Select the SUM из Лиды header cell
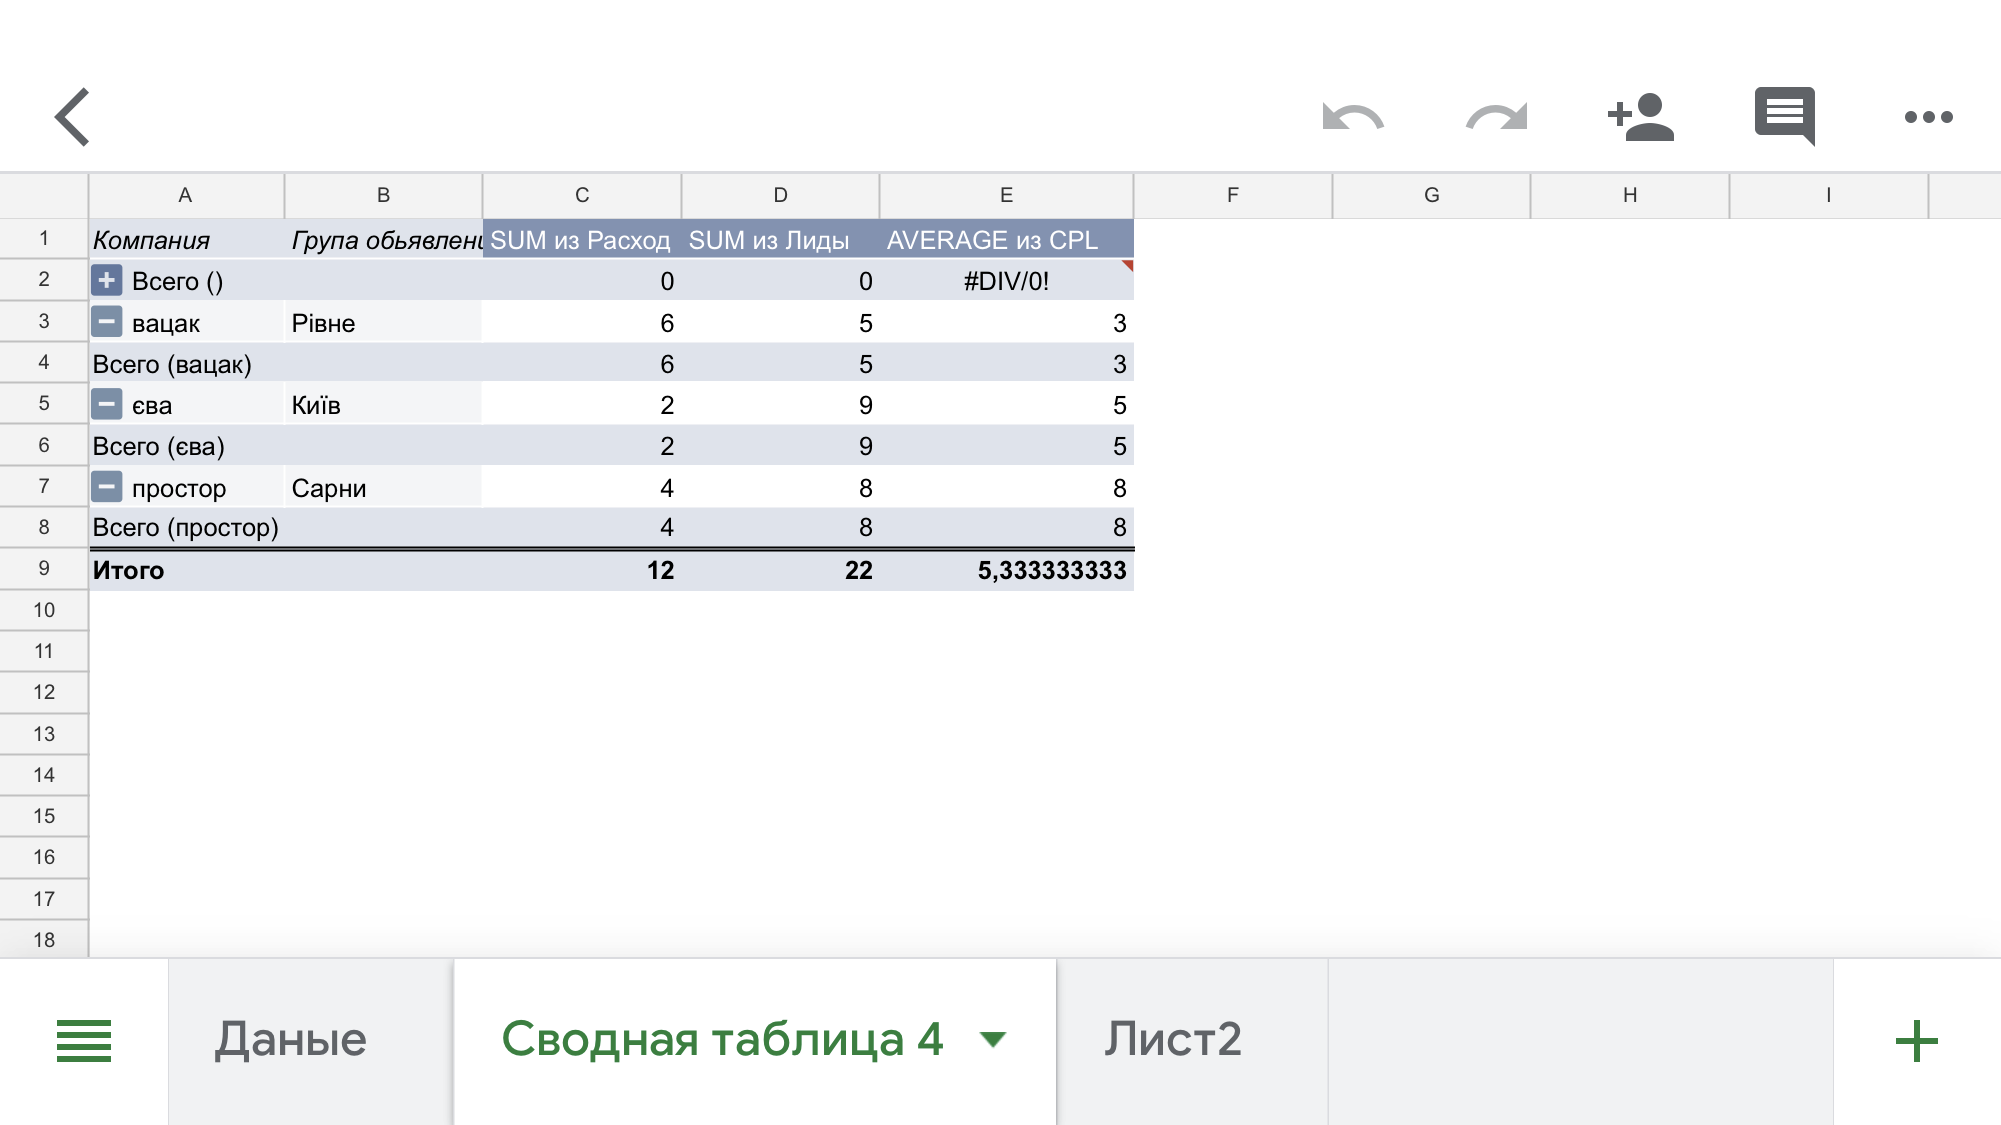Screen dimensions: 2001x1125 [x=780, y=240]
